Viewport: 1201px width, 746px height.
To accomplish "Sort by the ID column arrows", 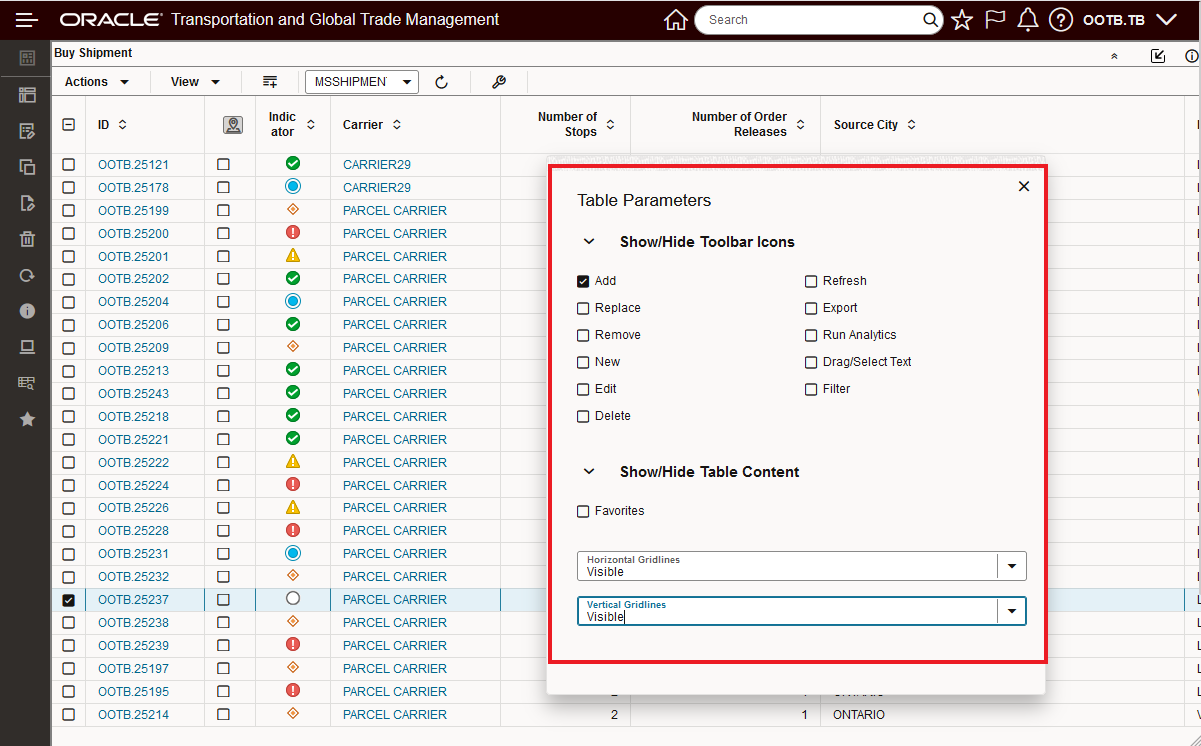I will click(x=123, y=125).
